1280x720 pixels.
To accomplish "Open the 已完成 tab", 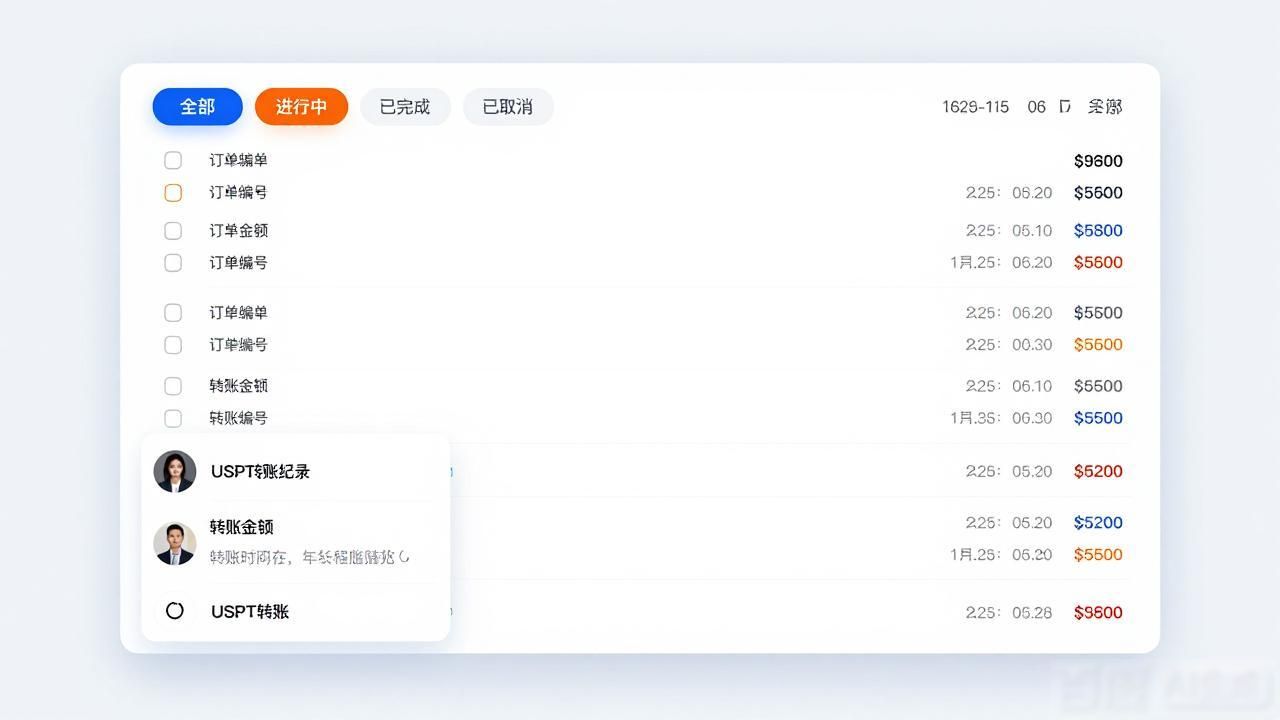I will pos(405,107).
